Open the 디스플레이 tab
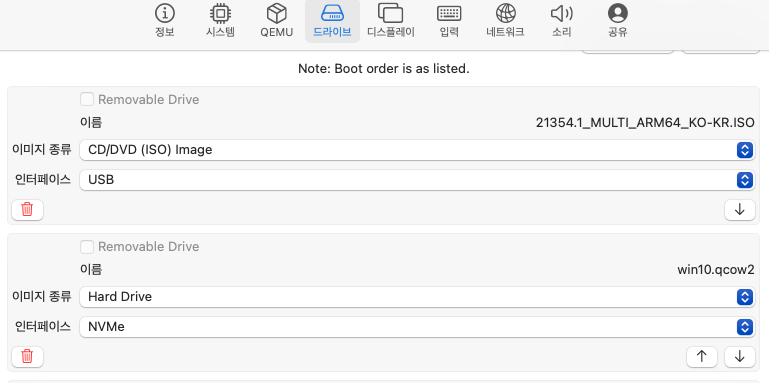769x383 pixels. click(391, 21)
